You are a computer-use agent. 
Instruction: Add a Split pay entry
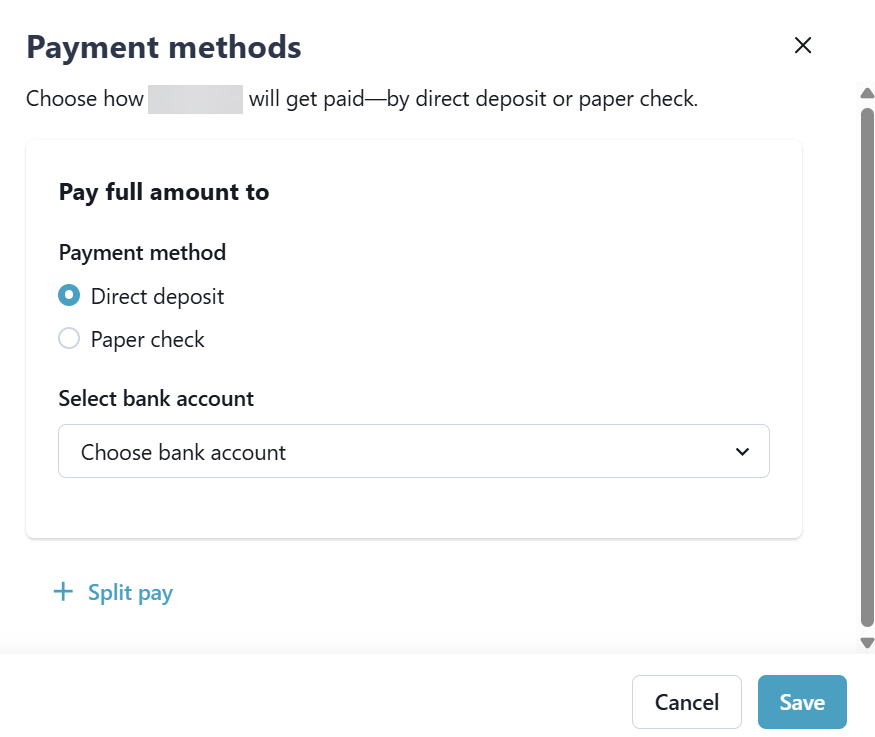pos(130,592)
